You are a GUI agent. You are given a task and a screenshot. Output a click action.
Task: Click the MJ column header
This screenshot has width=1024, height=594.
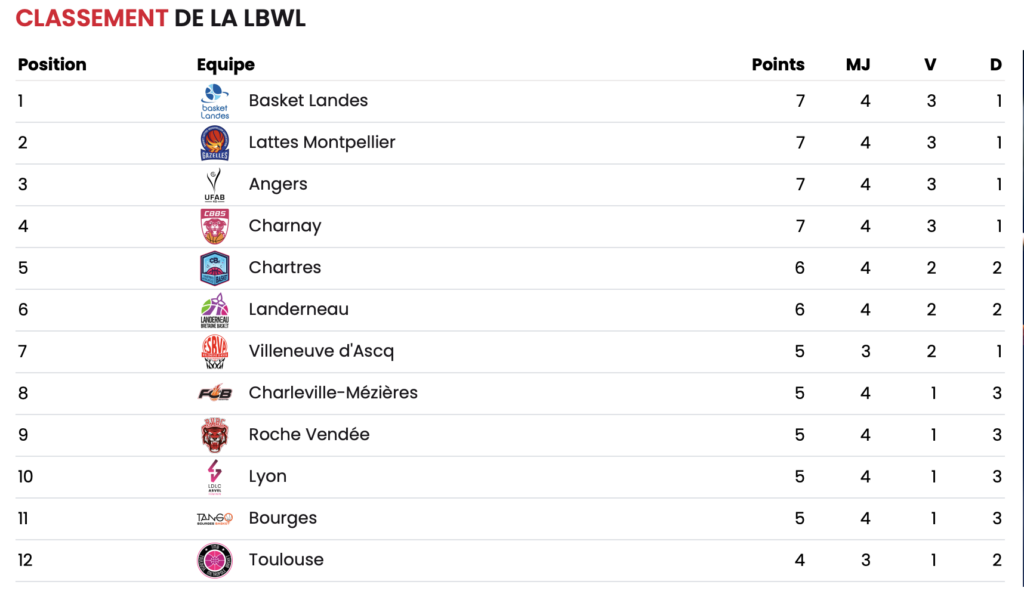858,65
